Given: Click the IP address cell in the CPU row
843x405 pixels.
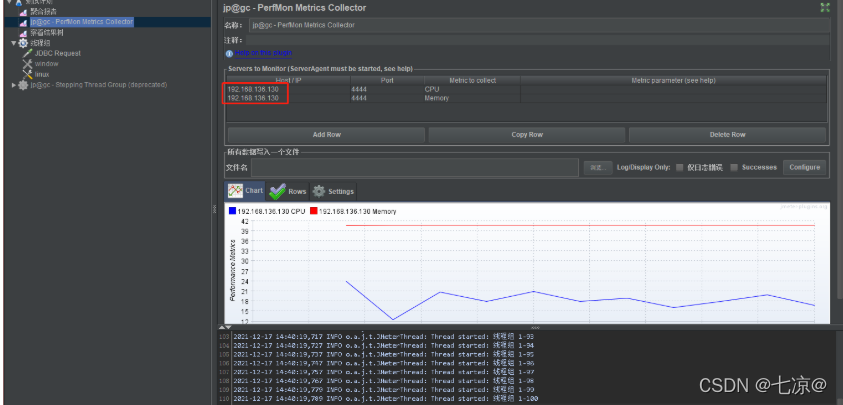Looking at the screenshot, I should coord(288,89).
